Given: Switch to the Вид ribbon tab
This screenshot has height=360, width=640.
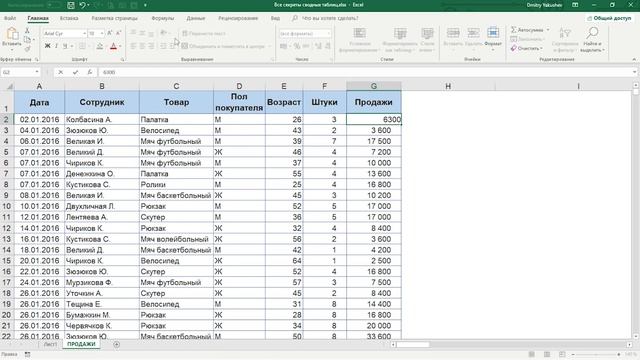Looking at the screenshot, I should tap(275, 18).
